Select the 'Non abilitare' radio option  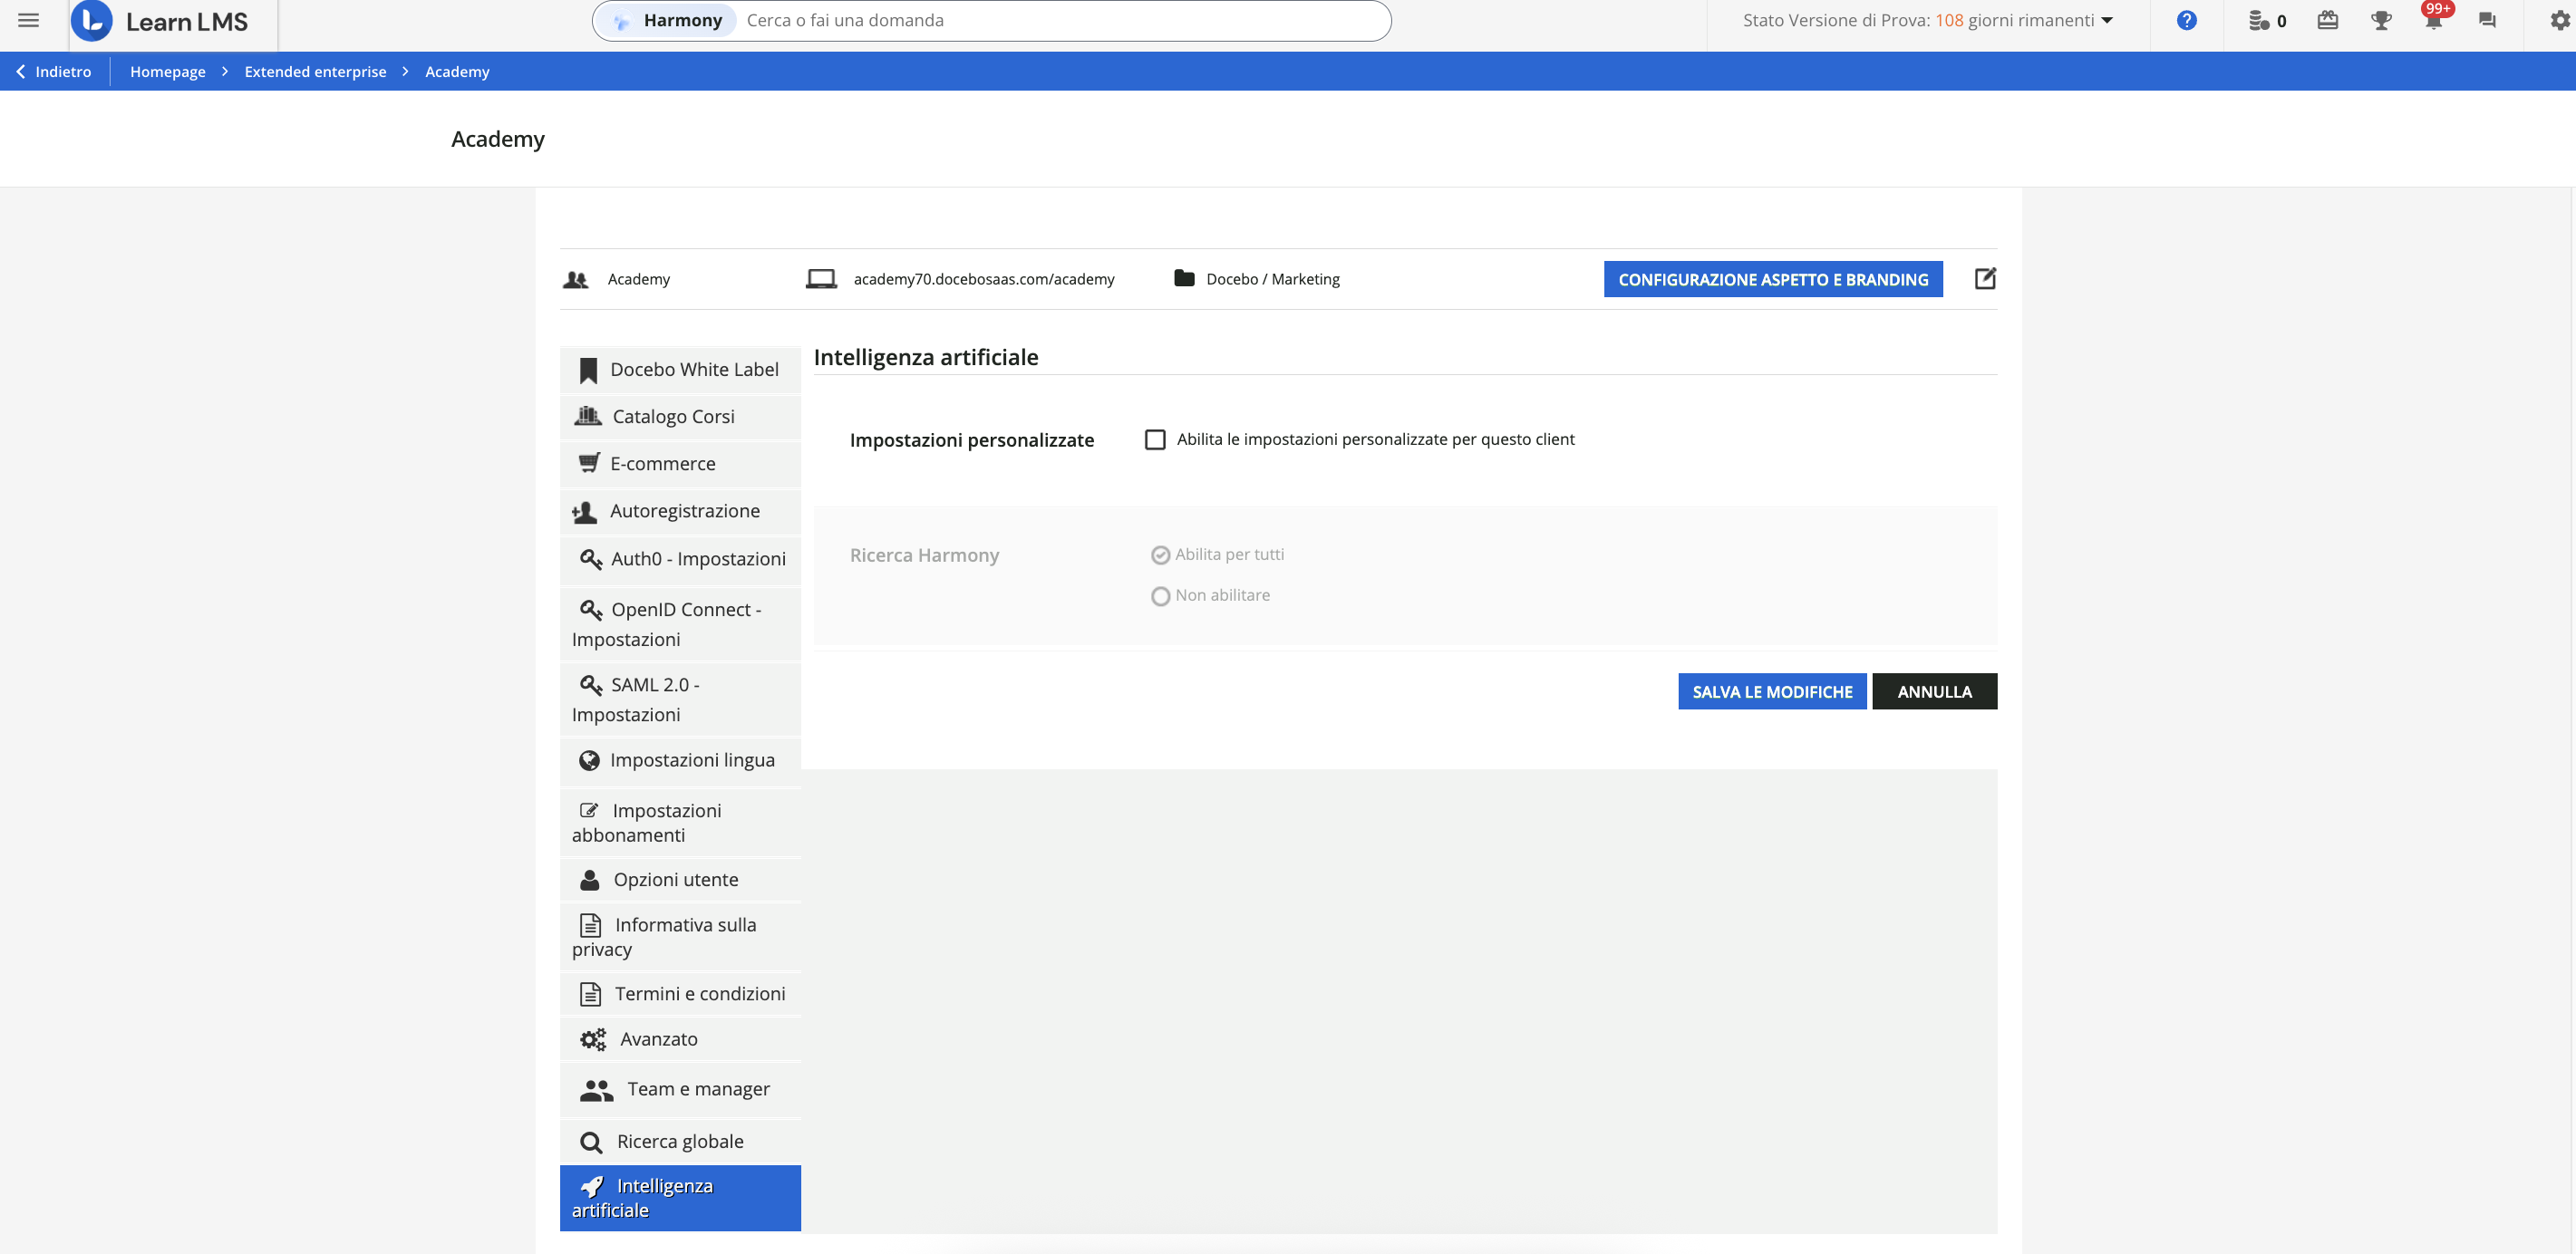point(1160,596)
